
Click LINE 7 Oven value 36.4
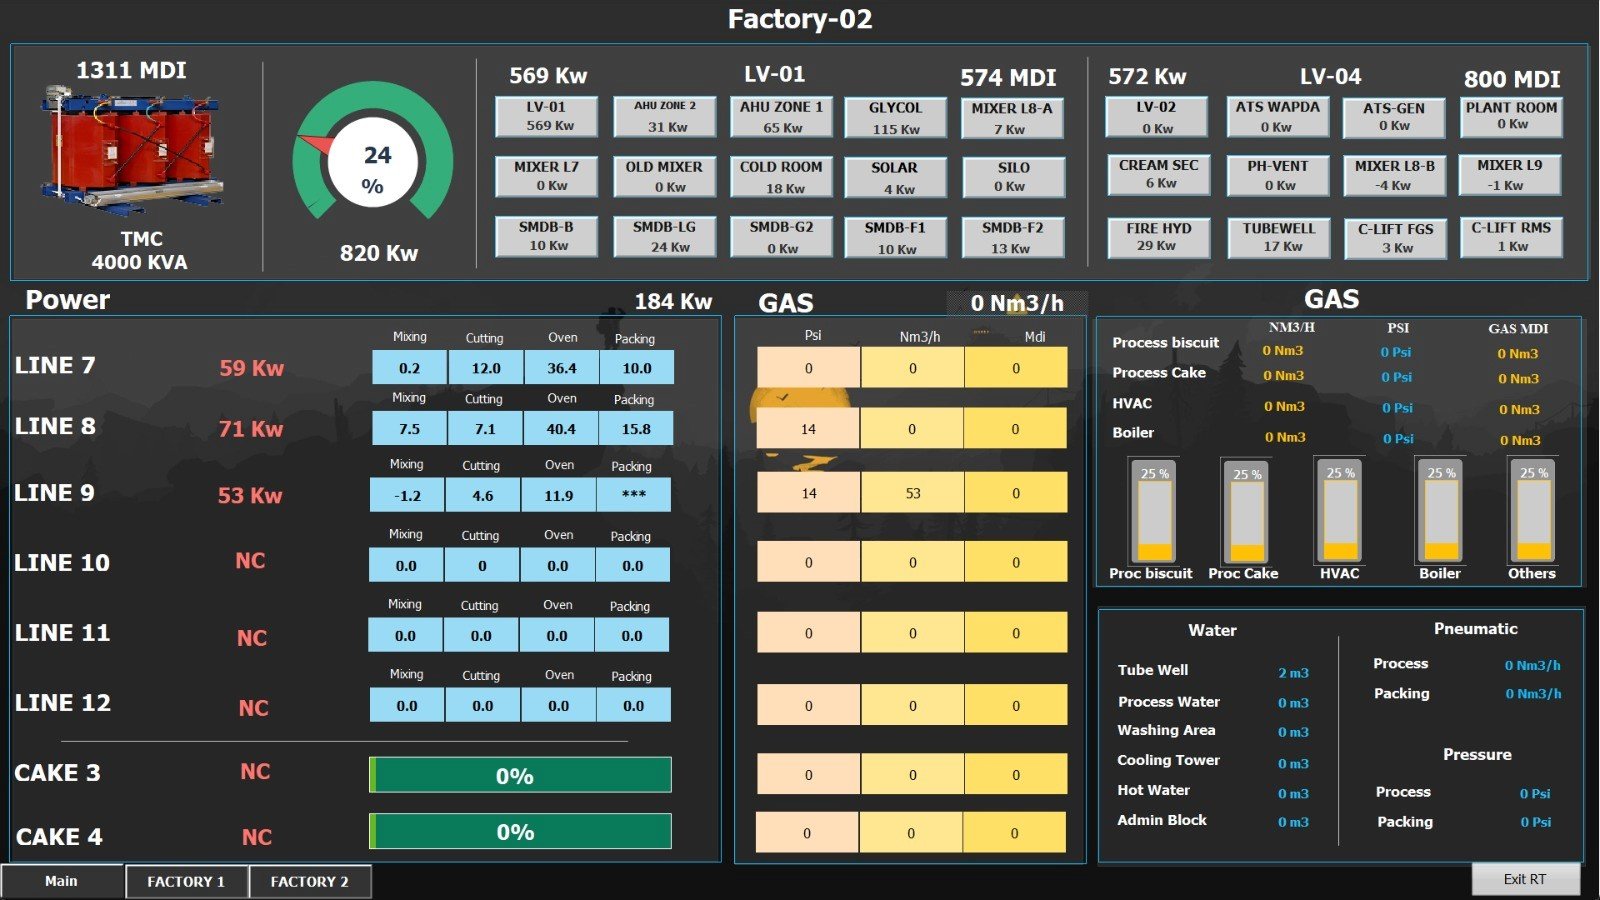562,367
